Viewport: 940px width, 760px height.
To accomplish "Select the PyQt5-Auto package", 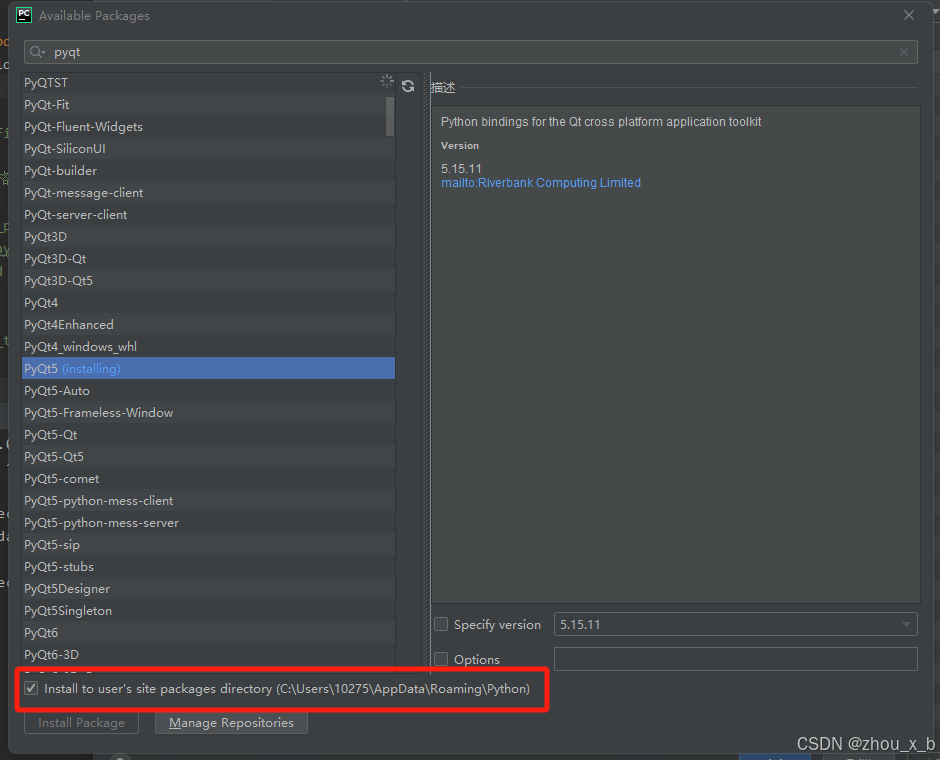I will tap(208, 391).
